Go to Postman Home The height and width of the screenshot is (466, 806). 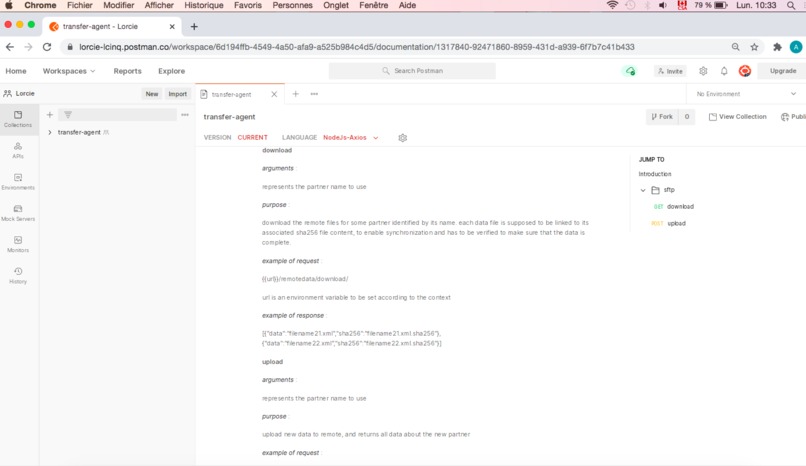pos(16,71)
